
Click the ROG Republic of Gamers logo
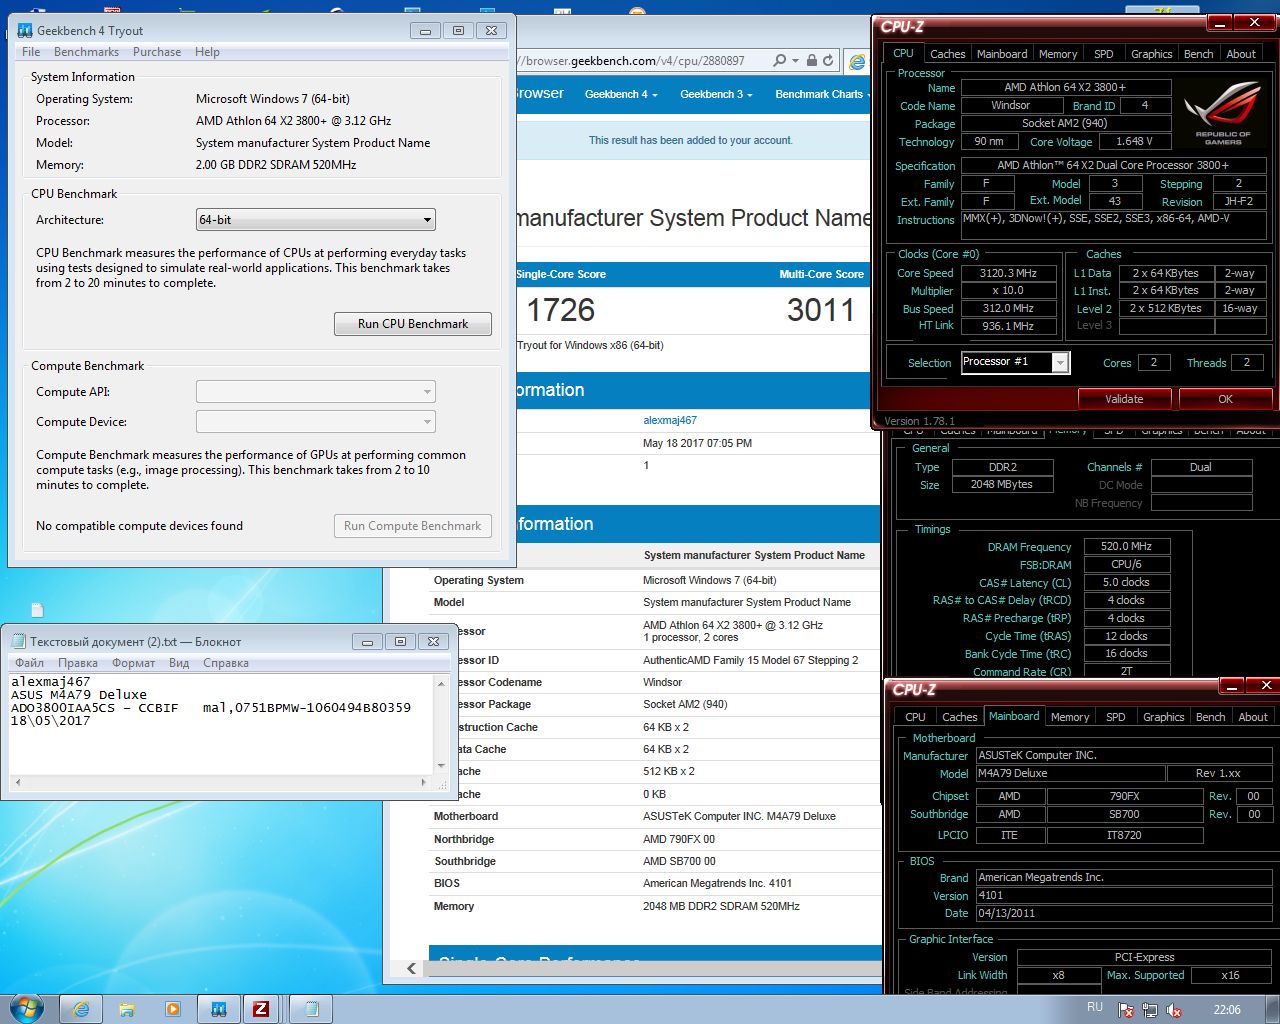[x=1222, y=115]
